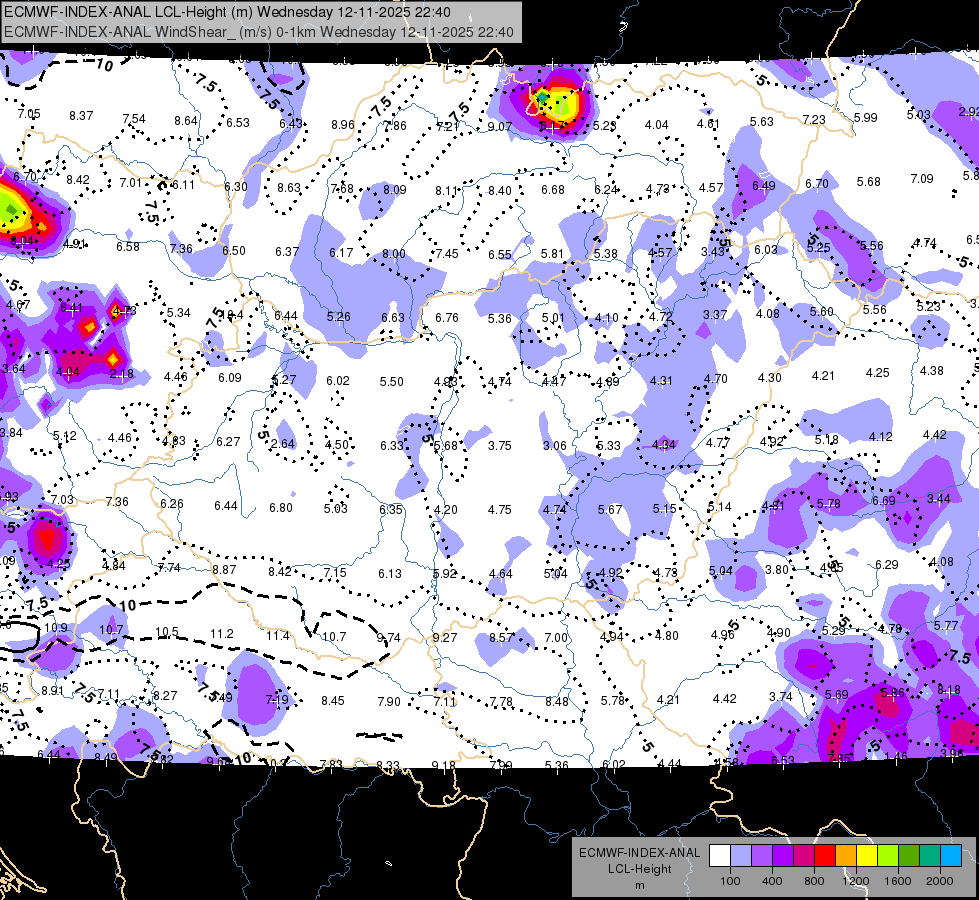The image size is (979, 900).
Task: Click the light lavender legend swatch
Action: coord(741,856)
